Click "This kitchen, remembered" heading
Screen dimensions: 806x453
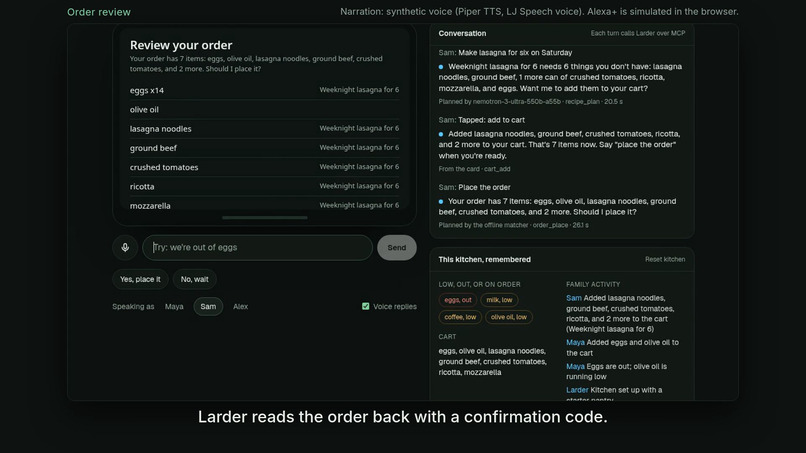pos(484,260)
